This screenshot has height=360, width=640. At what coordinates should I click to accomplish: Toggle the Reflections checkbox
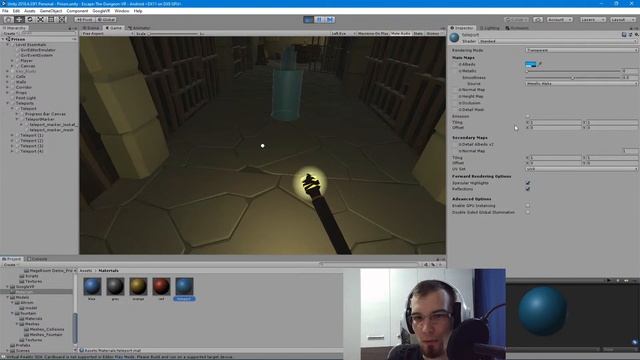(x=528, y=189)
